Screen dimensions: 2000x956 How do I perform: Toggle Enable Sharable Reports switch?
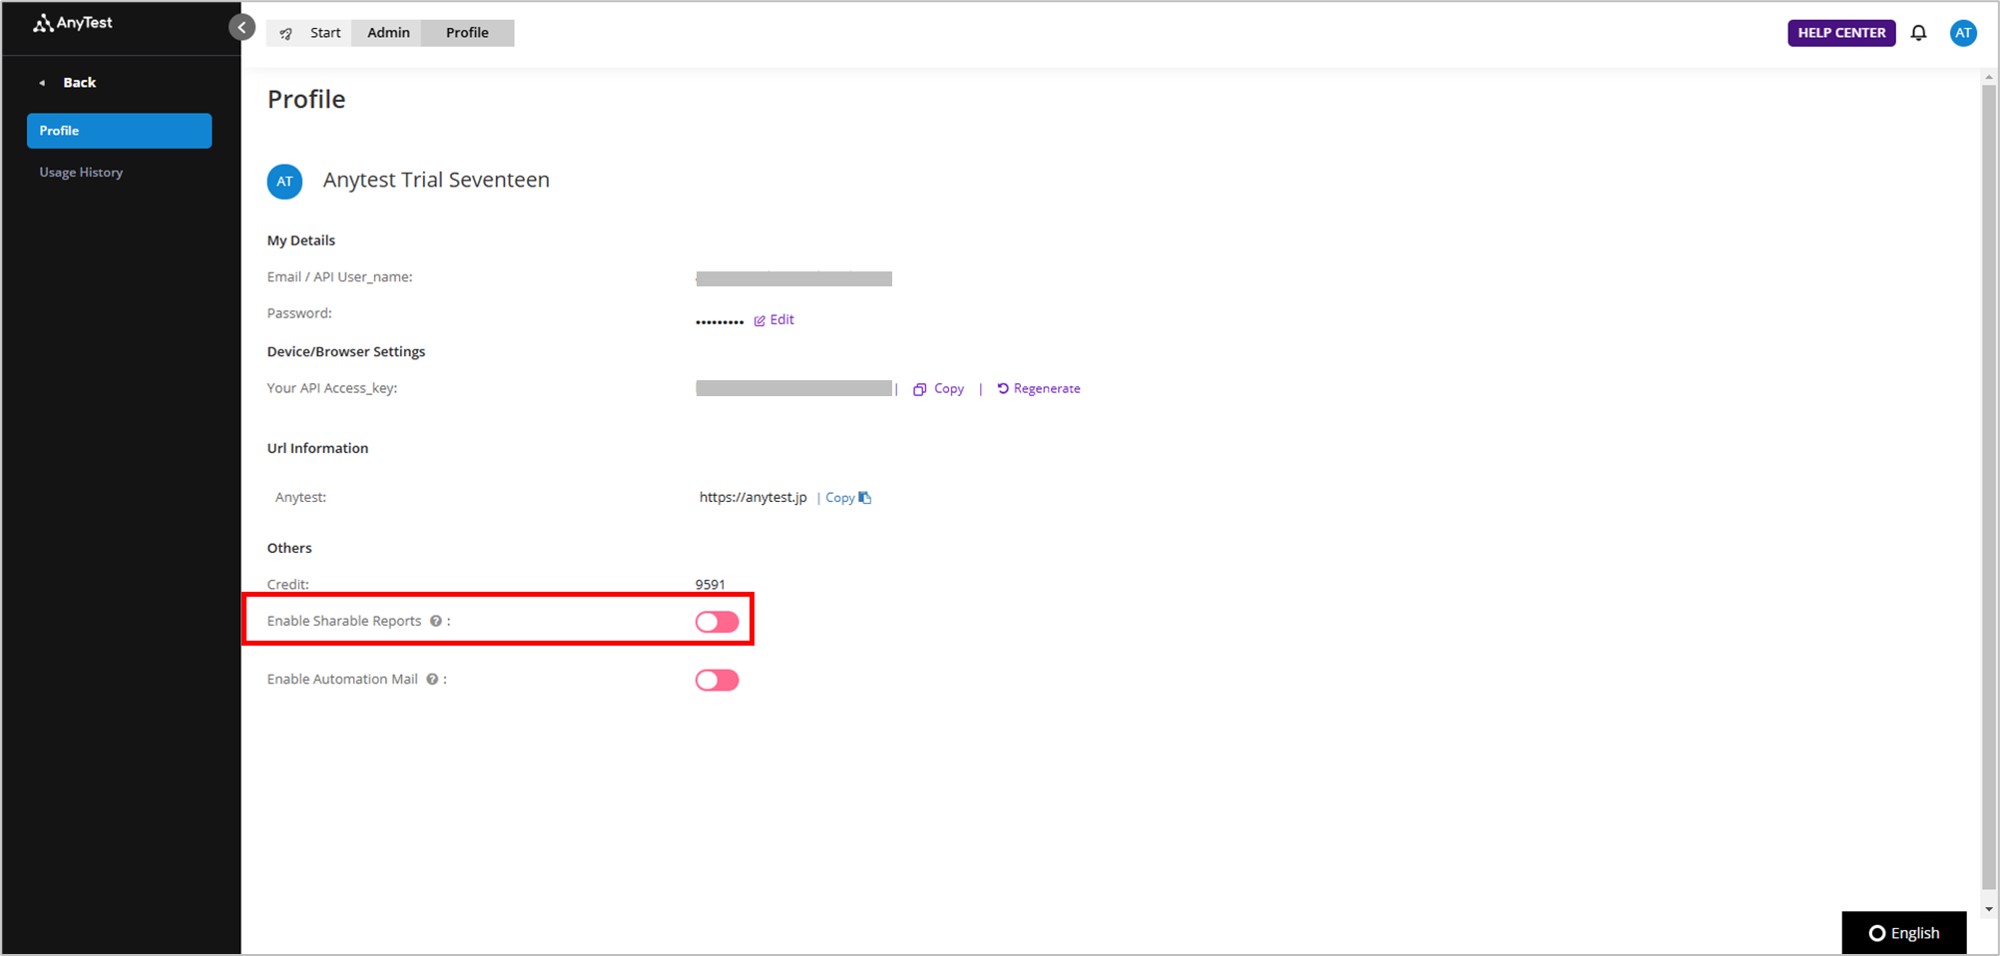tap(717, 622)
